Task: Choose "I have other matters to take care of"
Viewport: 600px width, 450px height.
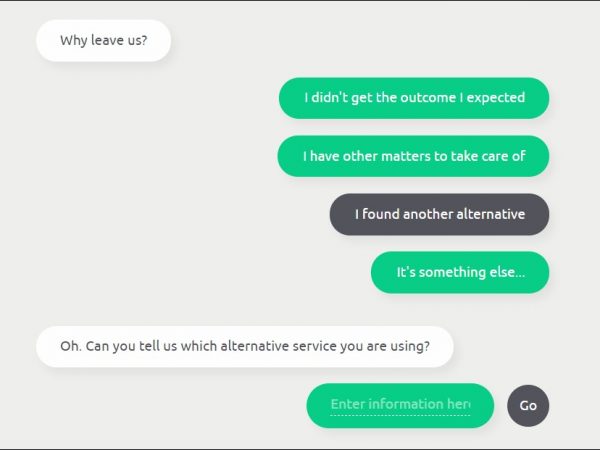Action: [x=413, y=156]
